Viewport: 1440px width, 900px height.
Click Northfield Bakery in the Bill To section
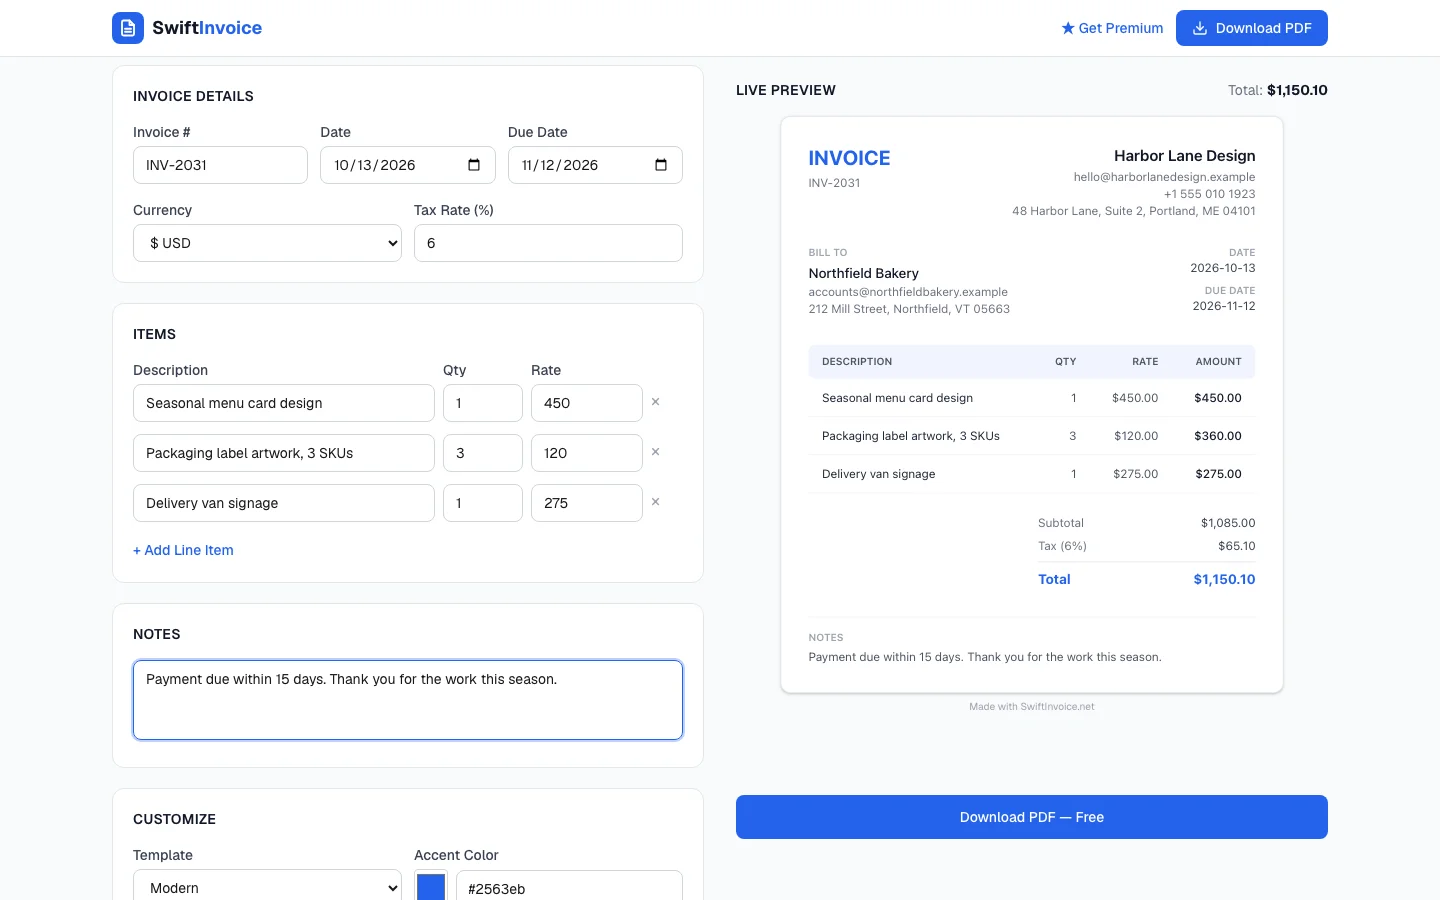point(864,273)
